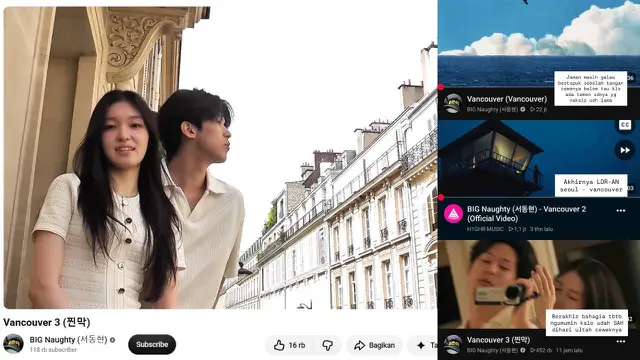This screenshot has width=640, height=360.
Task: Click the 16 rb like count
Action: pyautogui.click(x=297, y=345)
